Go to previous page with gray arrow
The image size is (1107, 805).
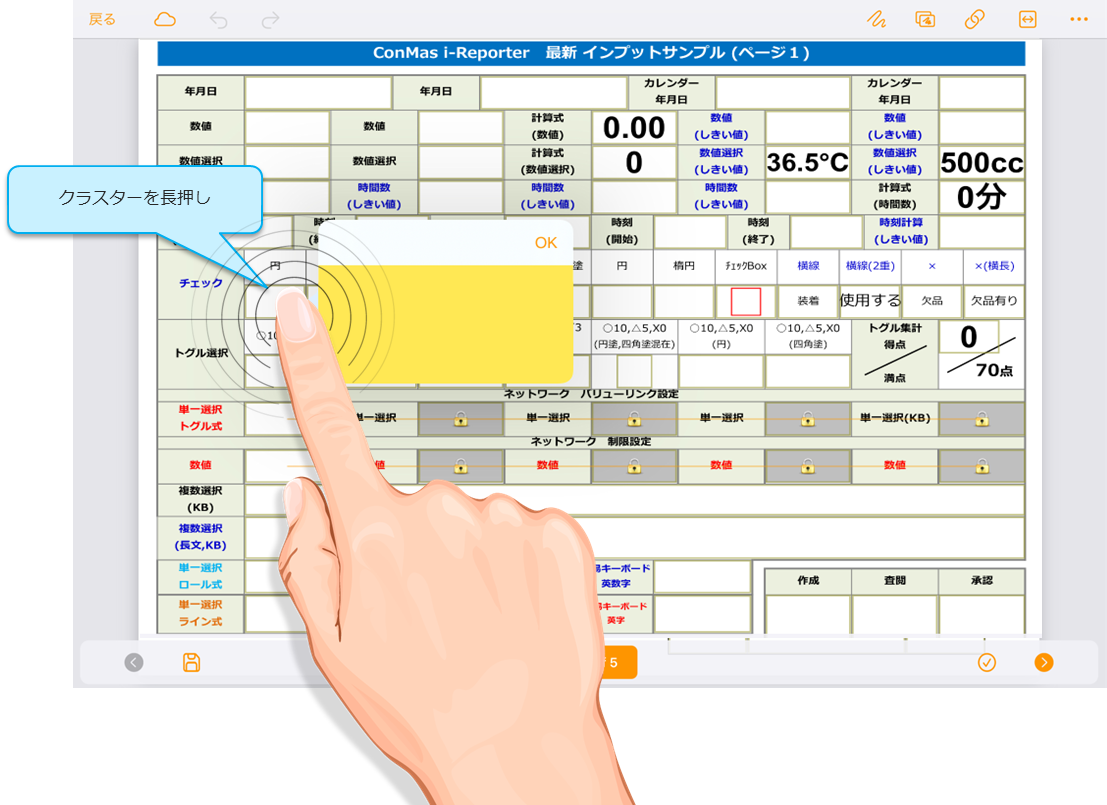[134, 662]
